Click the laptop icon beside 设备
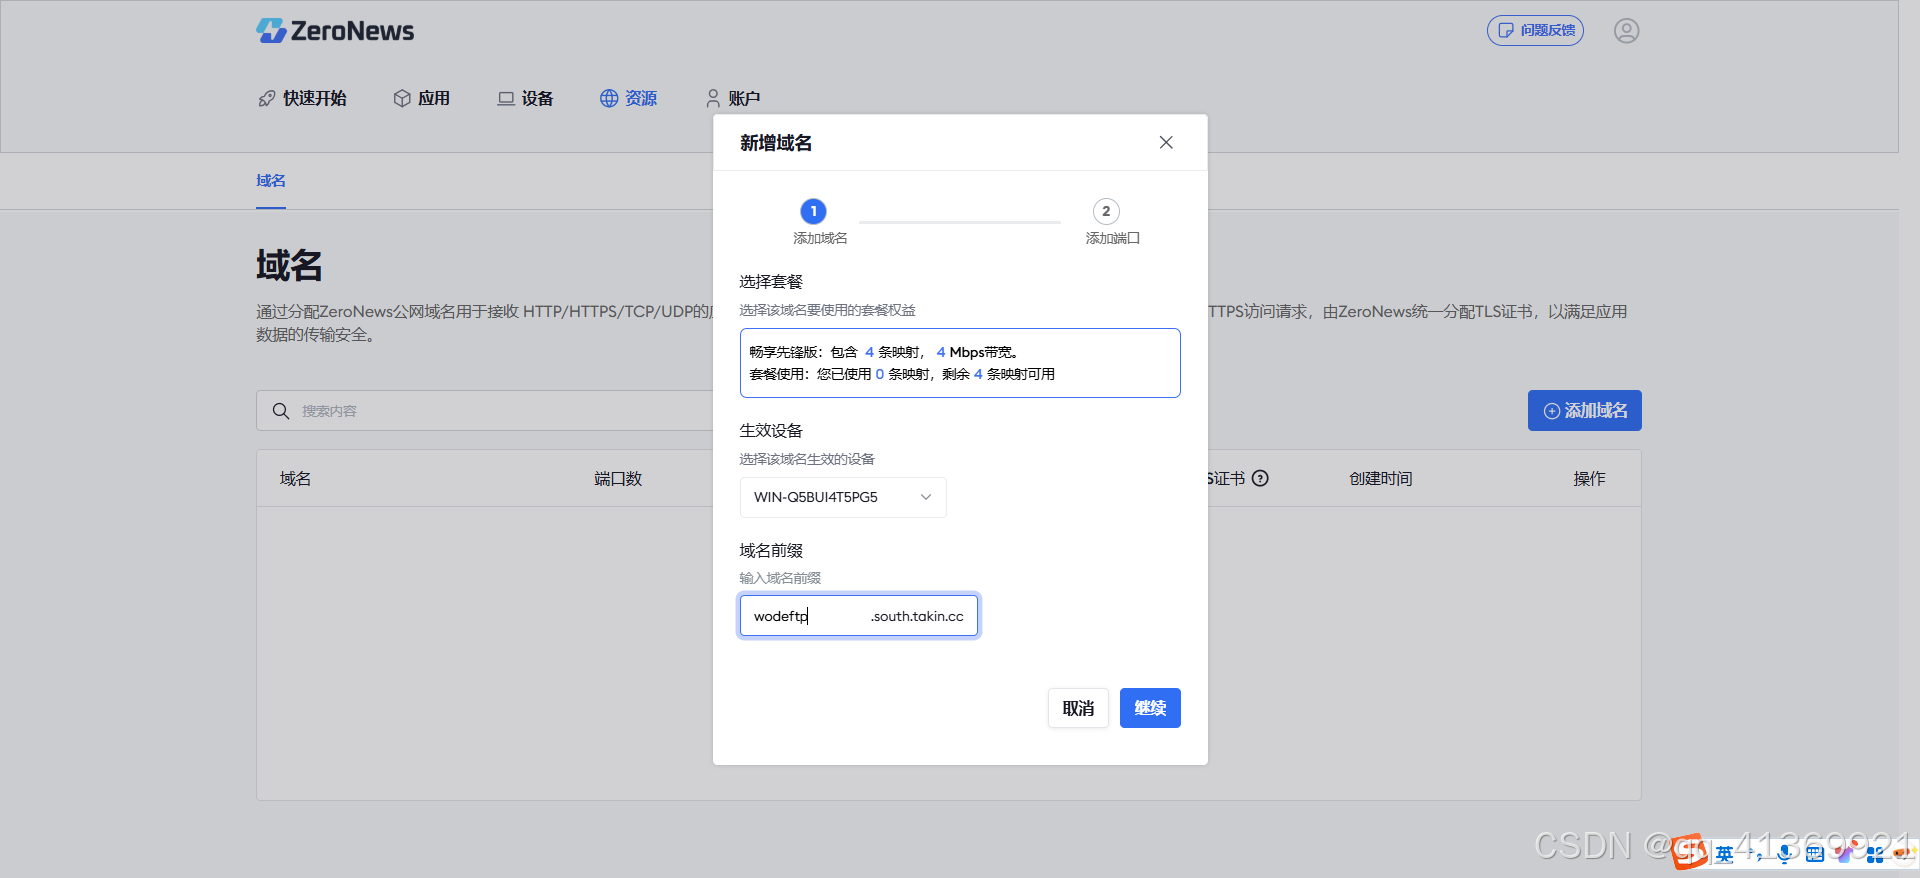Viewport: 1920px width, 878px height. tap(506, 98)
